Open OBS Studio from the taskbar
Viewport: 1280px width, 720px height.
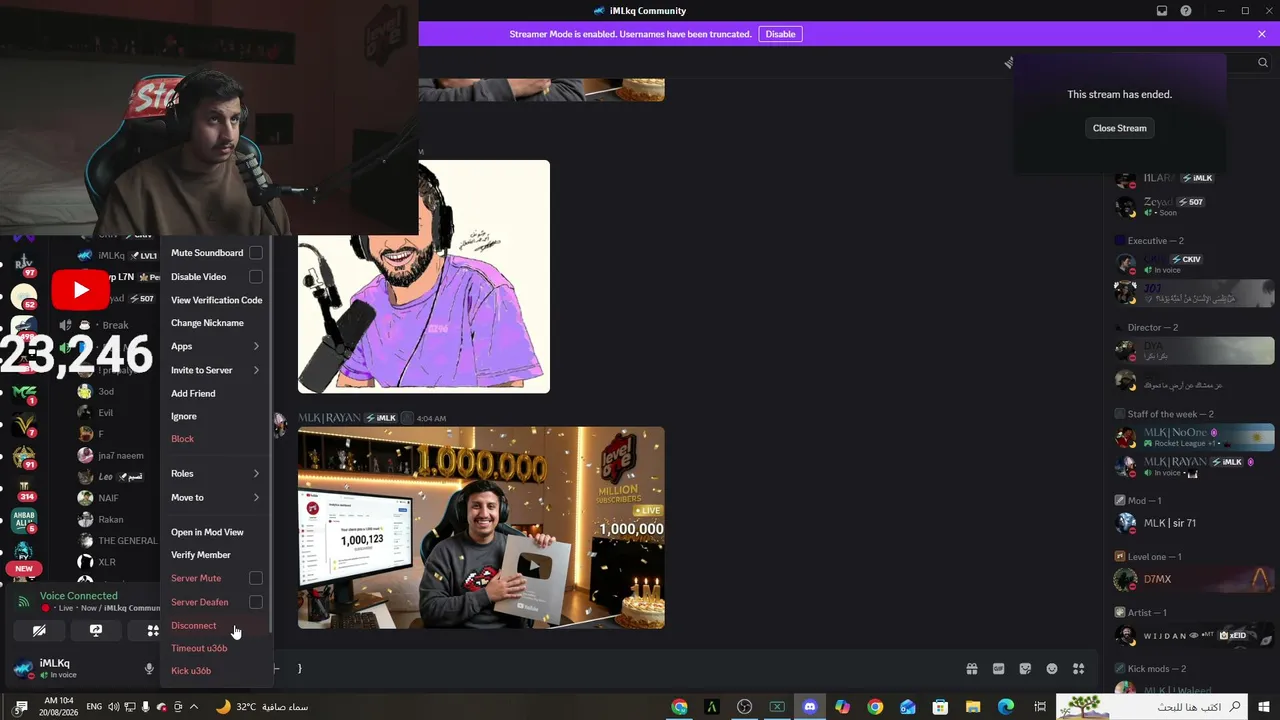pyautogui.click(x=744, y=707)
